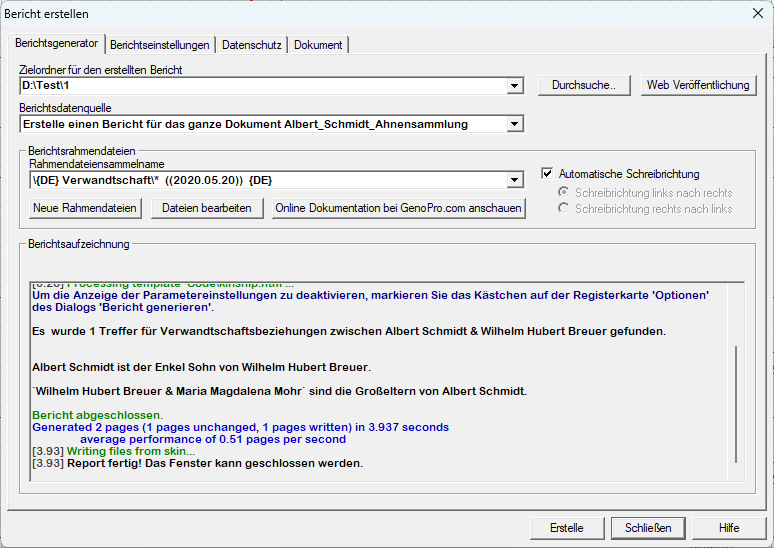Click the Berichtsgenerator tab
Image resolution: width=774 pixels, height=548 pixels.
click(x=57, y=44)
